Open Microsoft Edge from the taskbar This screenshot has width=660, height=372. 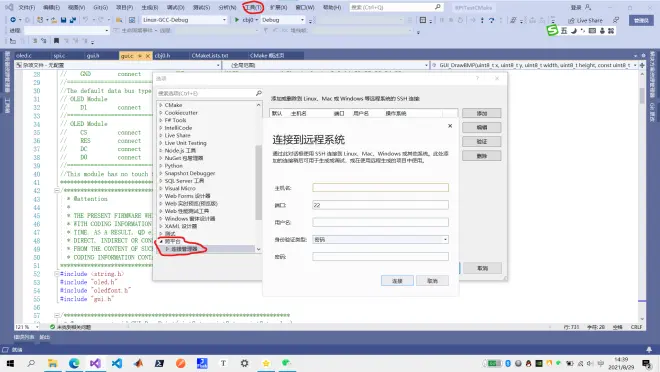(x=74, y=363)
